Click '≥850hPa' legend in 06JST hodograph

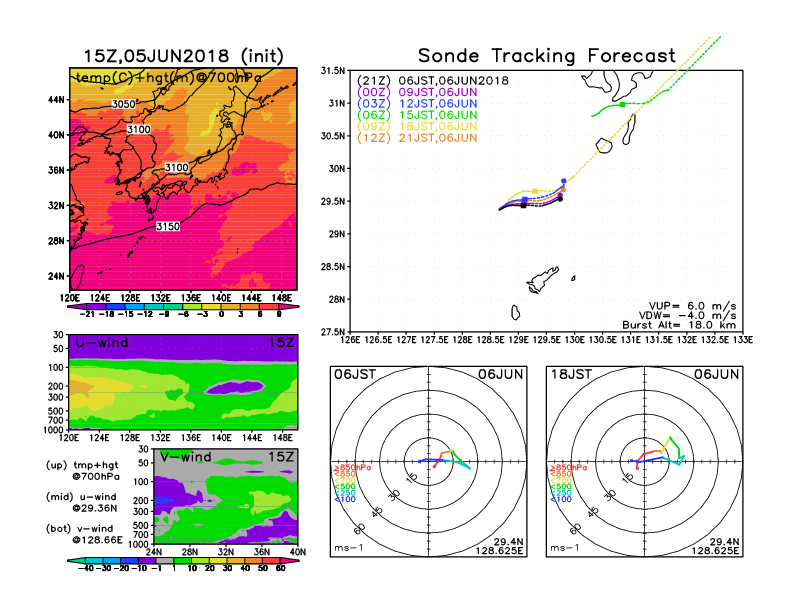pyautogui.click(x=352, y=468)
